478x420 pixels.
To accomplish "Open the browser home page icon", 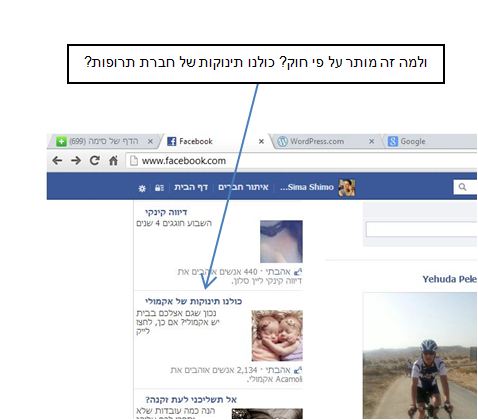I will 113,161.
